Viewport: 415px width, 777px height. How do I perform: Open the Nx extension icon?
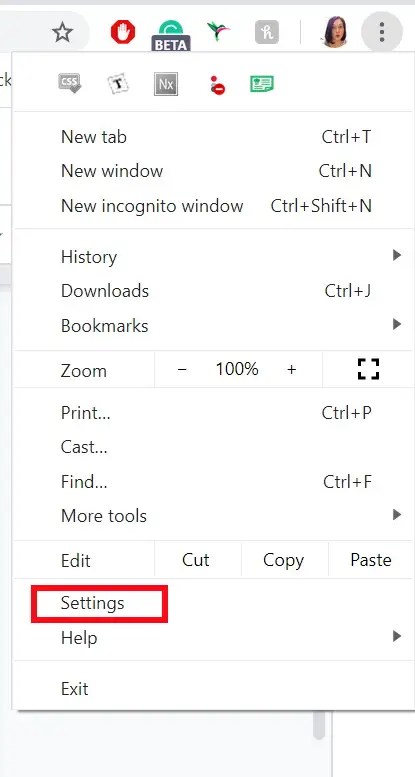(x=166, y=84)
